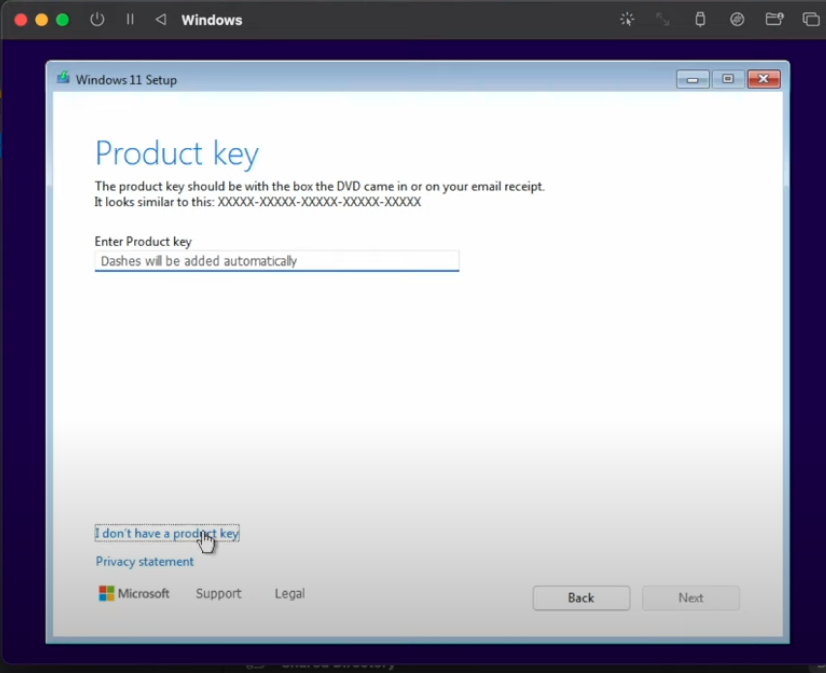Image resolution: width=826 pixels, height=673 pixels.
Task: Close the Windows 11 Setup dialog
Action: tap(764, 79)
